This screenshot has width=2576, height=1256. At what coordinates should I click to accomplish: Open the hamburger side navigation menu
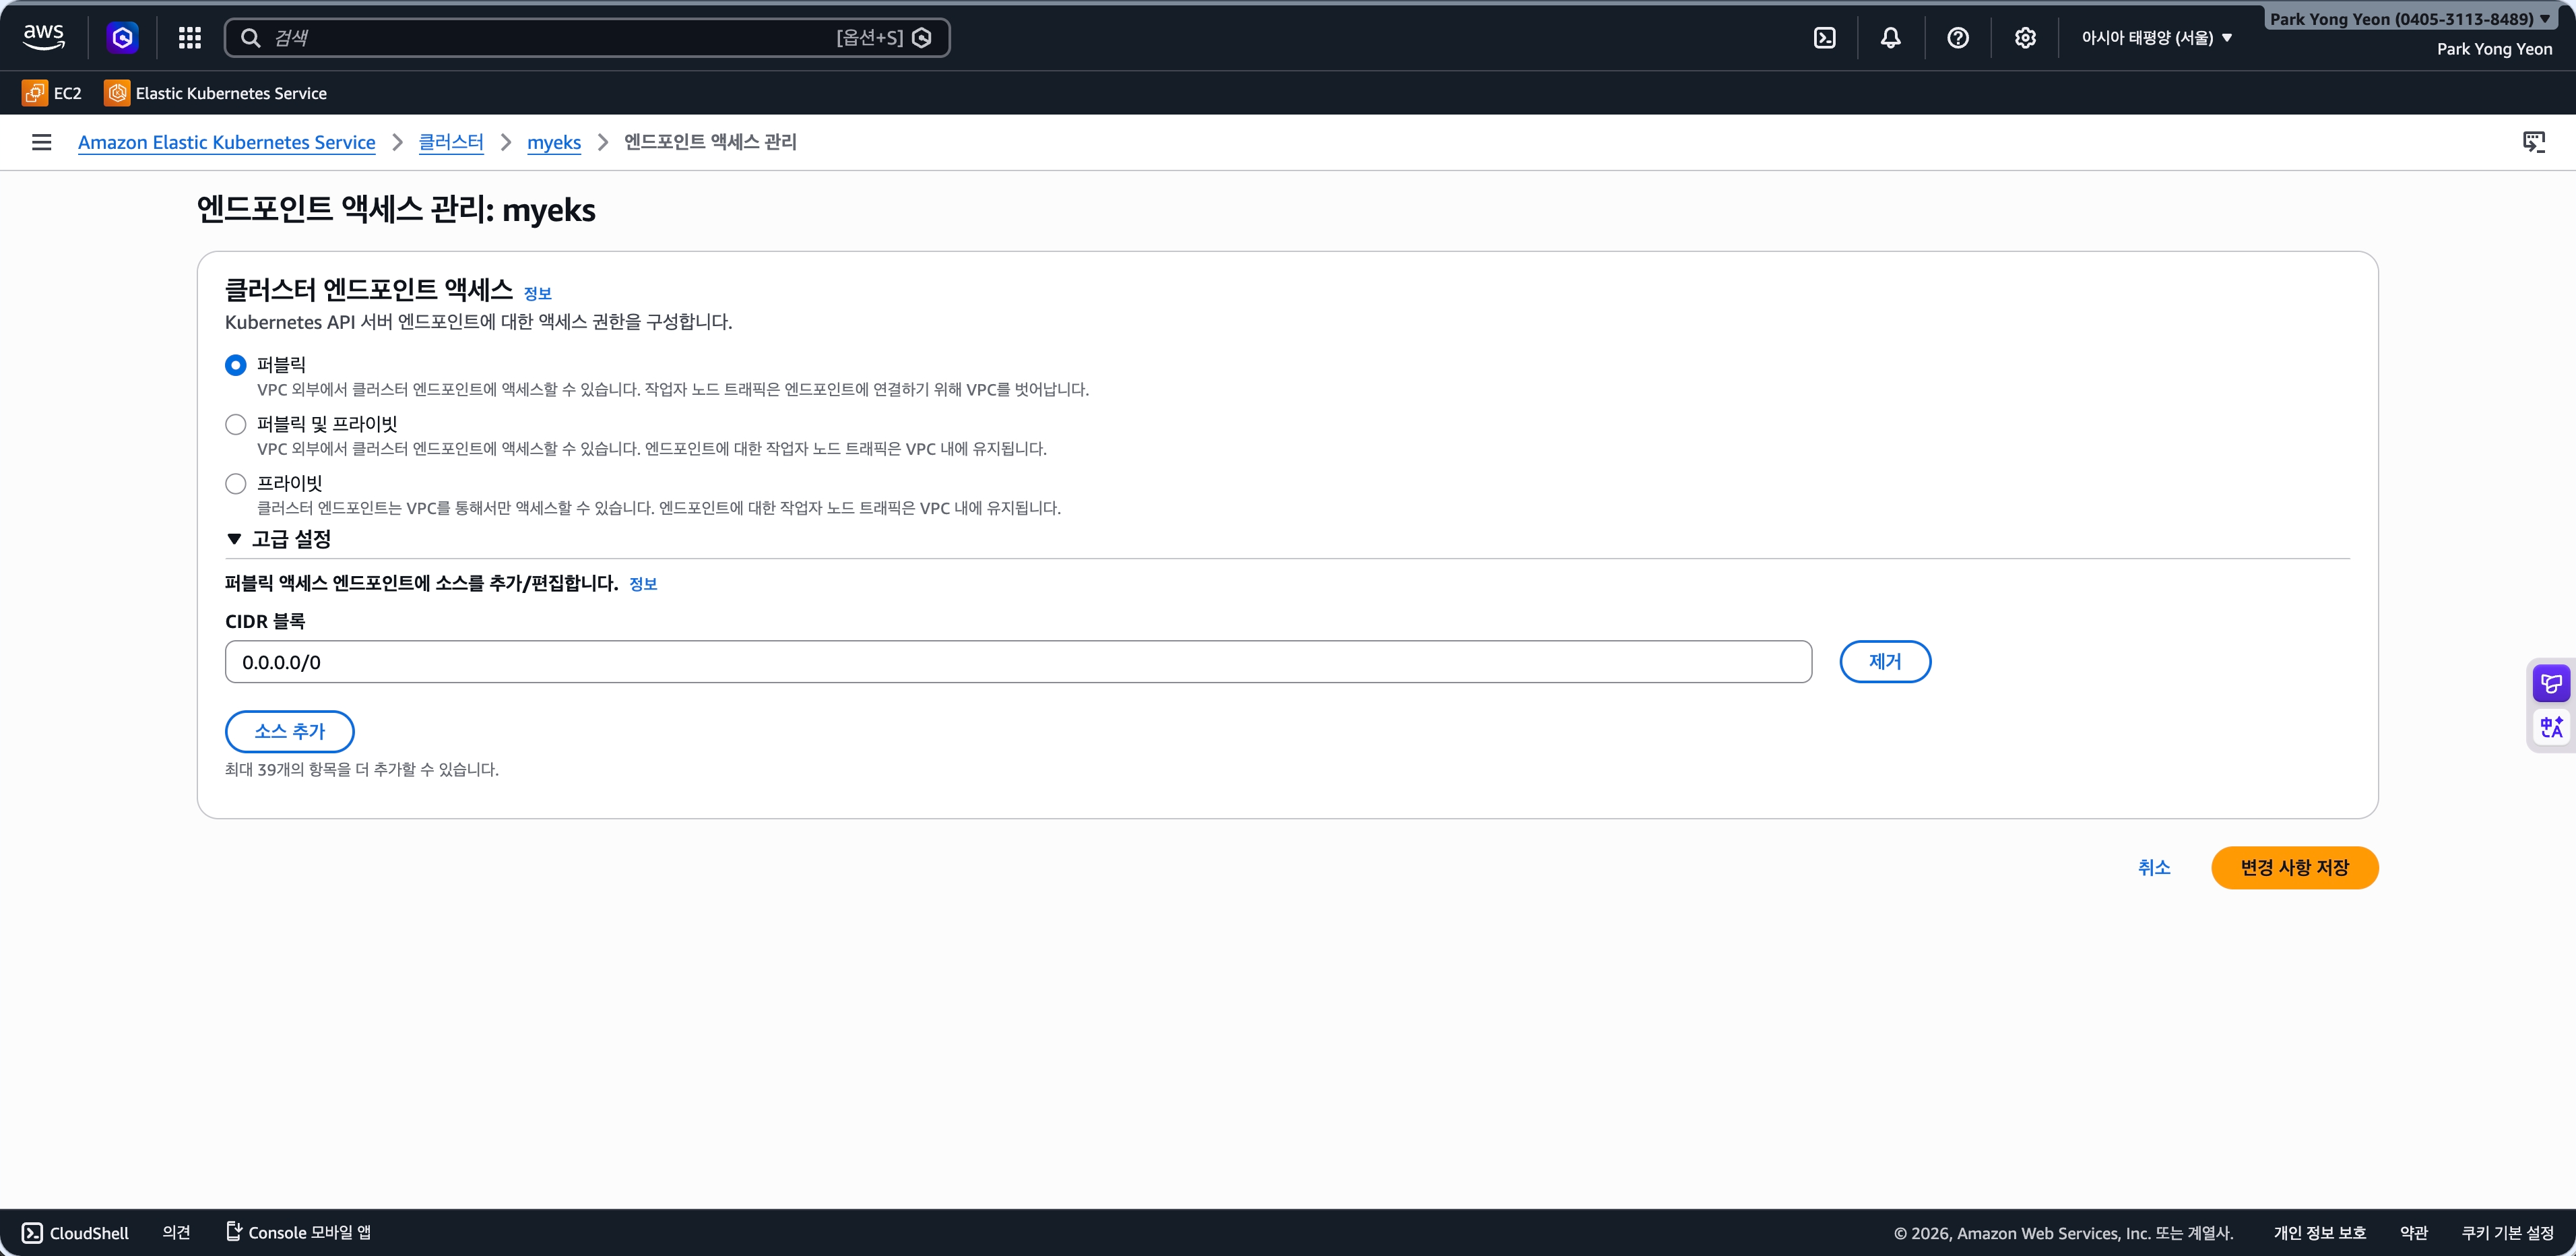tap(41, 142)
